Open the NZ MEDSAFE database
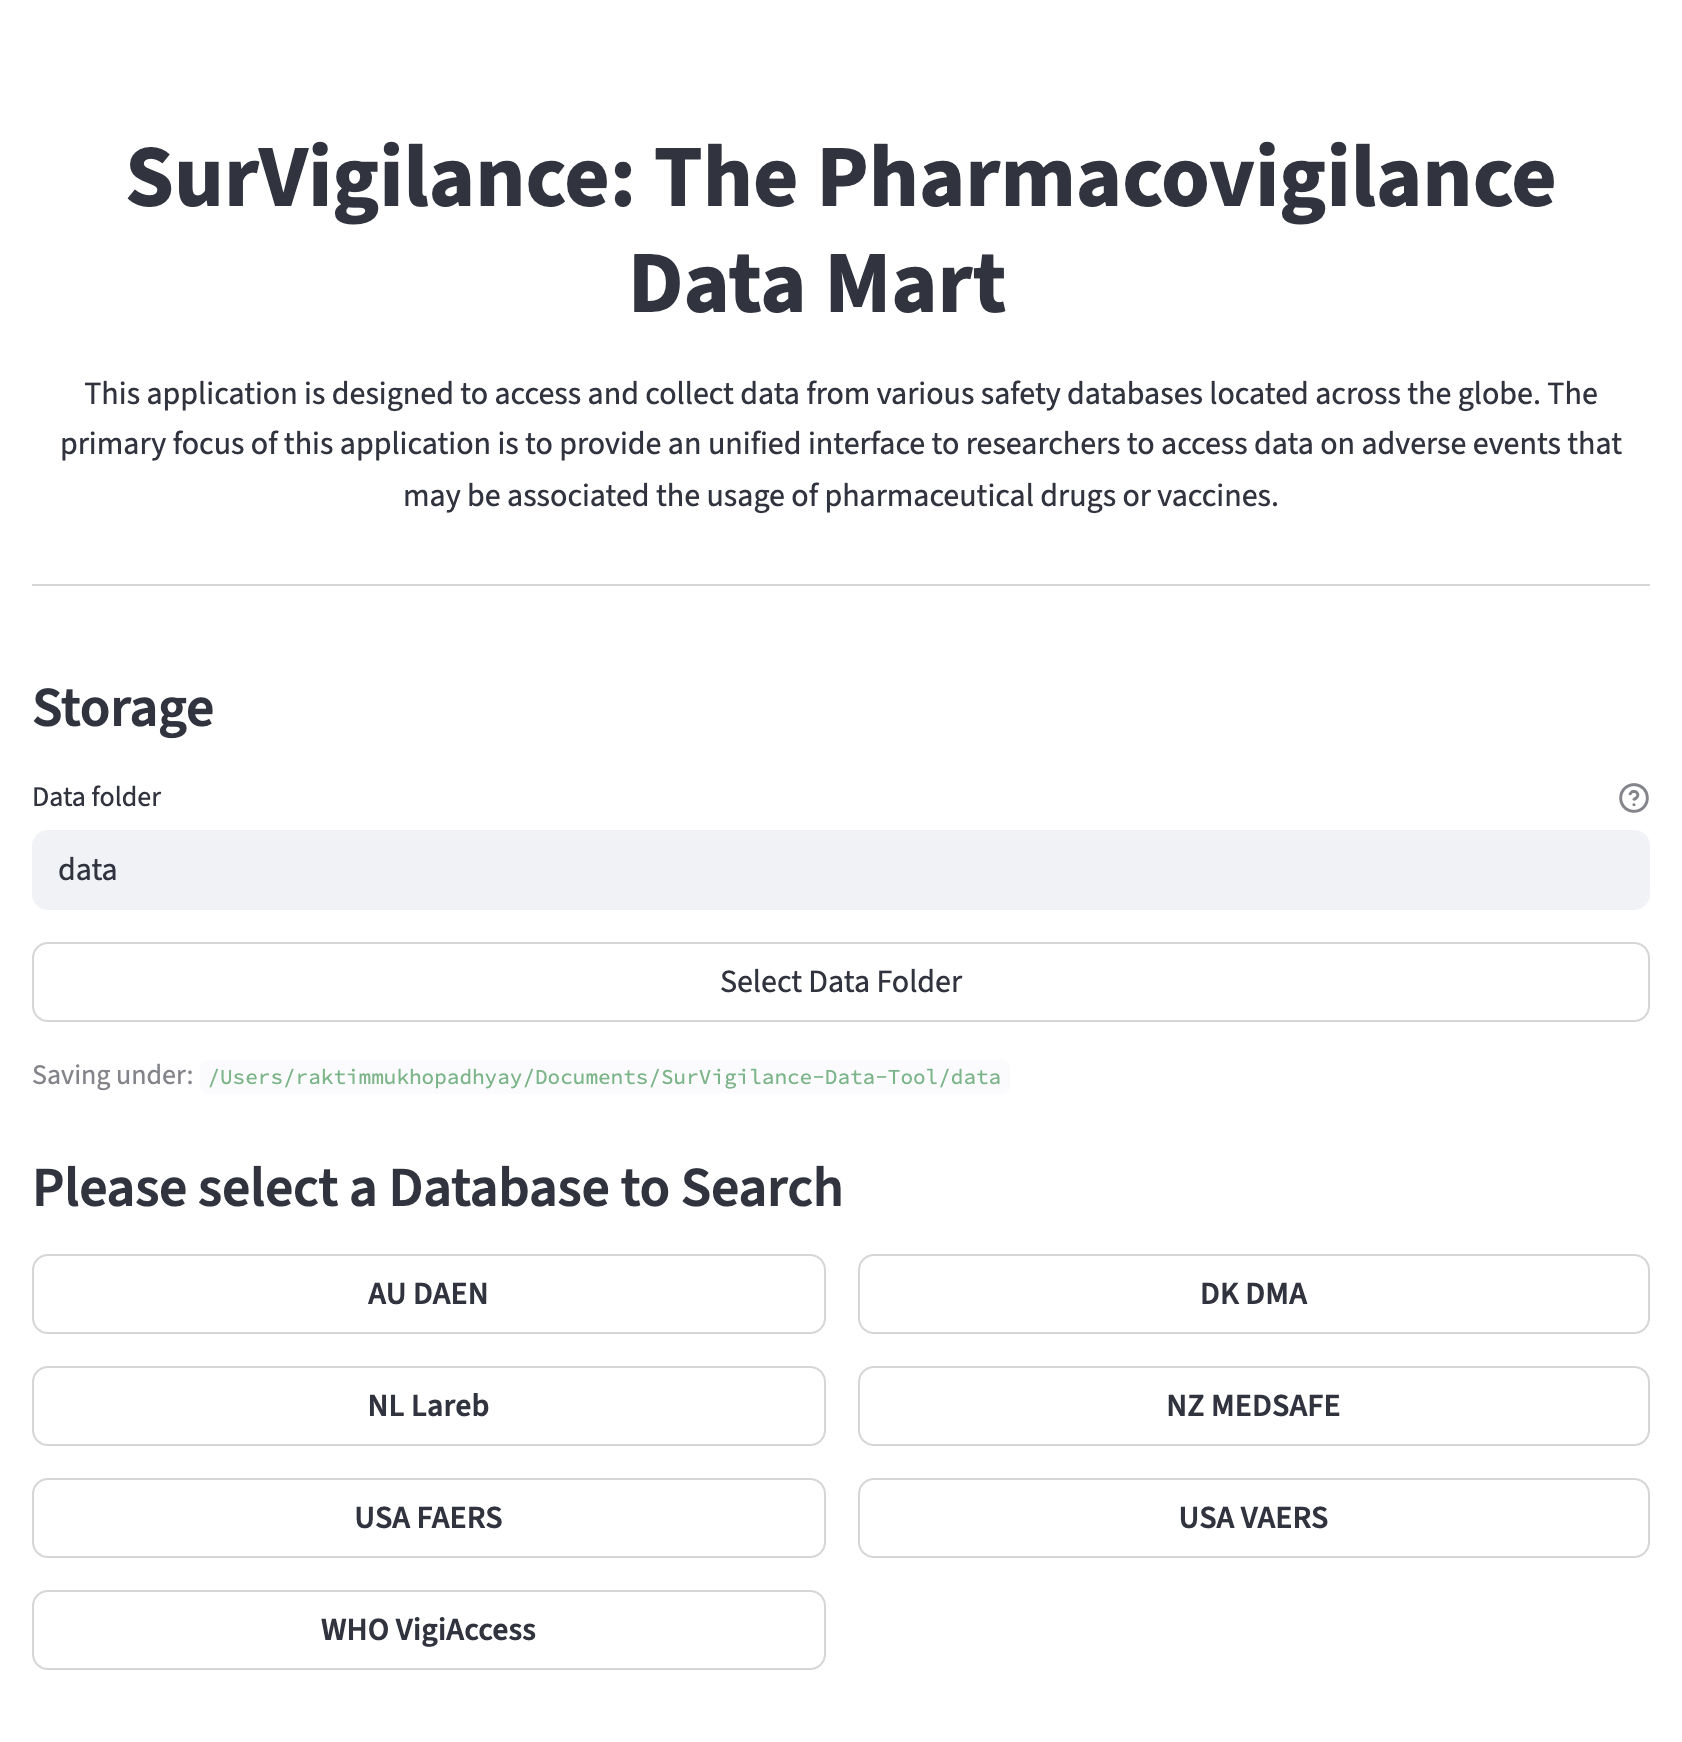Screen dimensions: 1682x1742 click(x=1253, y=1406)
